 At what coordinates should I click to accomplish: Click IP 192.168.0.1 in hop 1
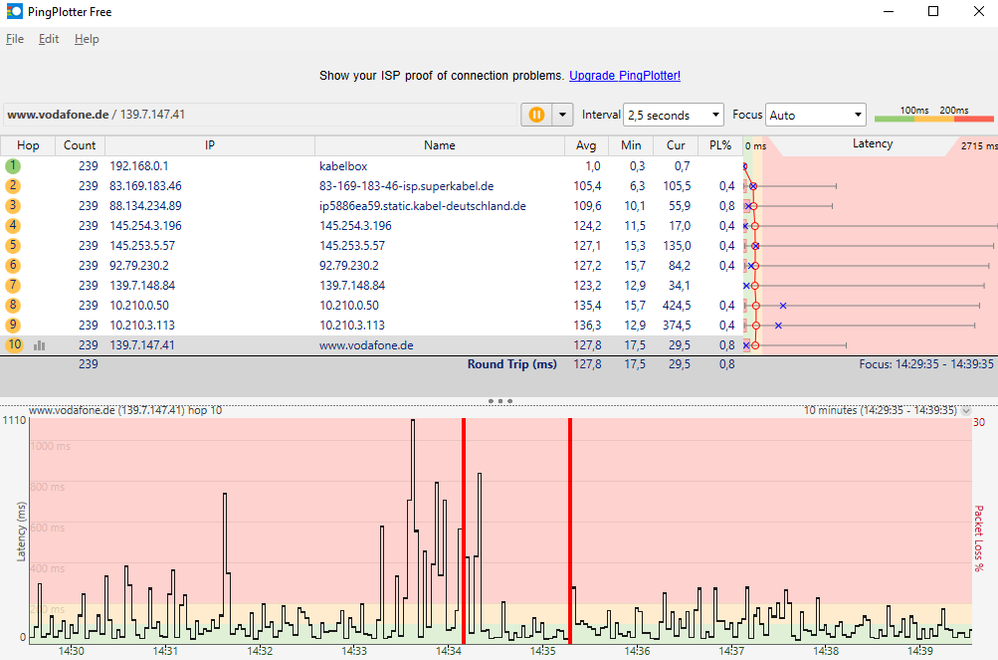[x=139, y=166]
